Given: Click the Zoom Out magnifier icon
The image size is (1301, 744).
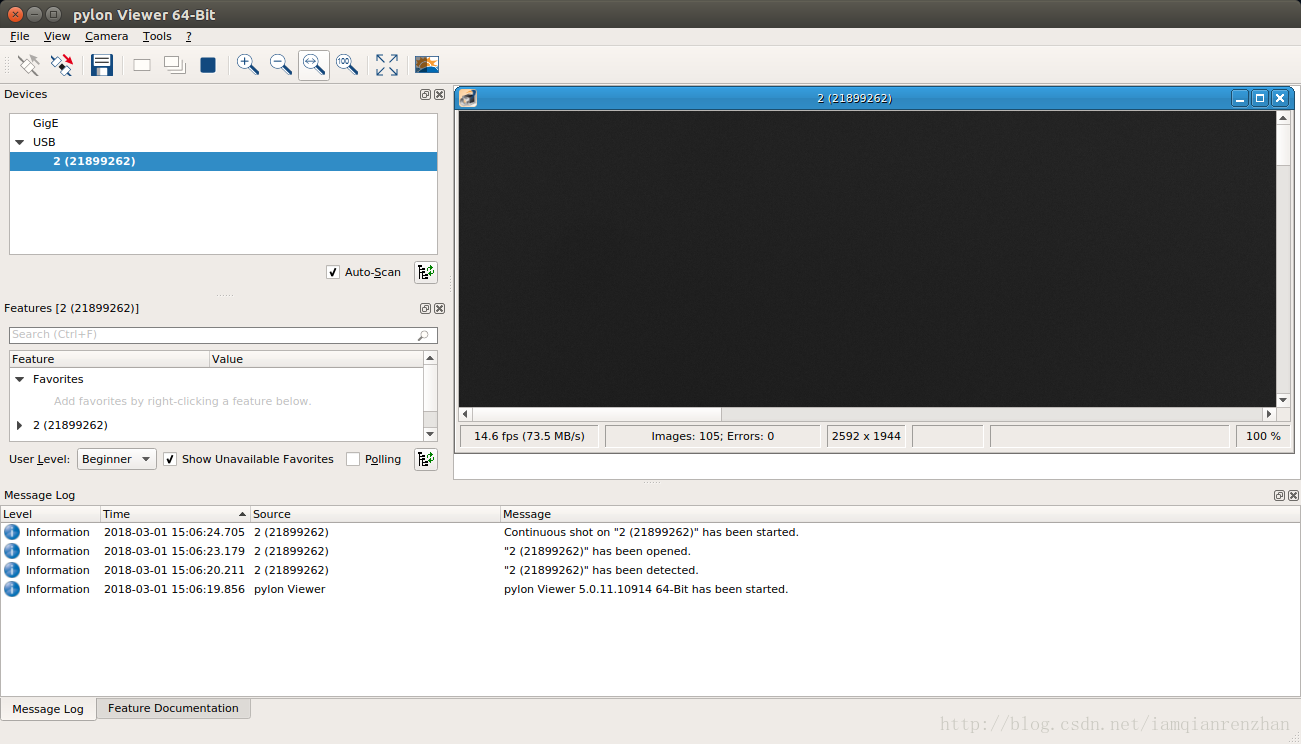Looking at the screenshot, I should click(281, 65).
